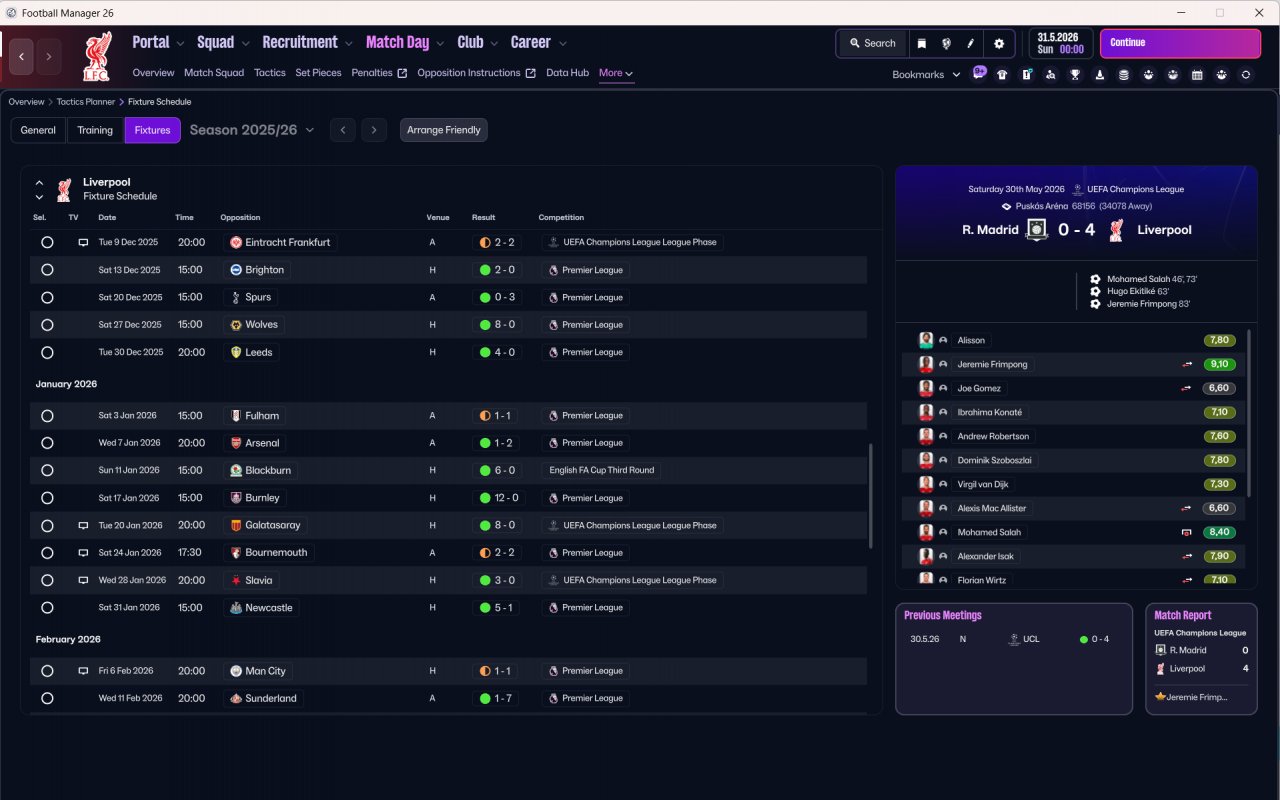Click the UCL icon in Previous Meetings
This screenshot has width=1280, height=800.
(x=1014, y=639)
